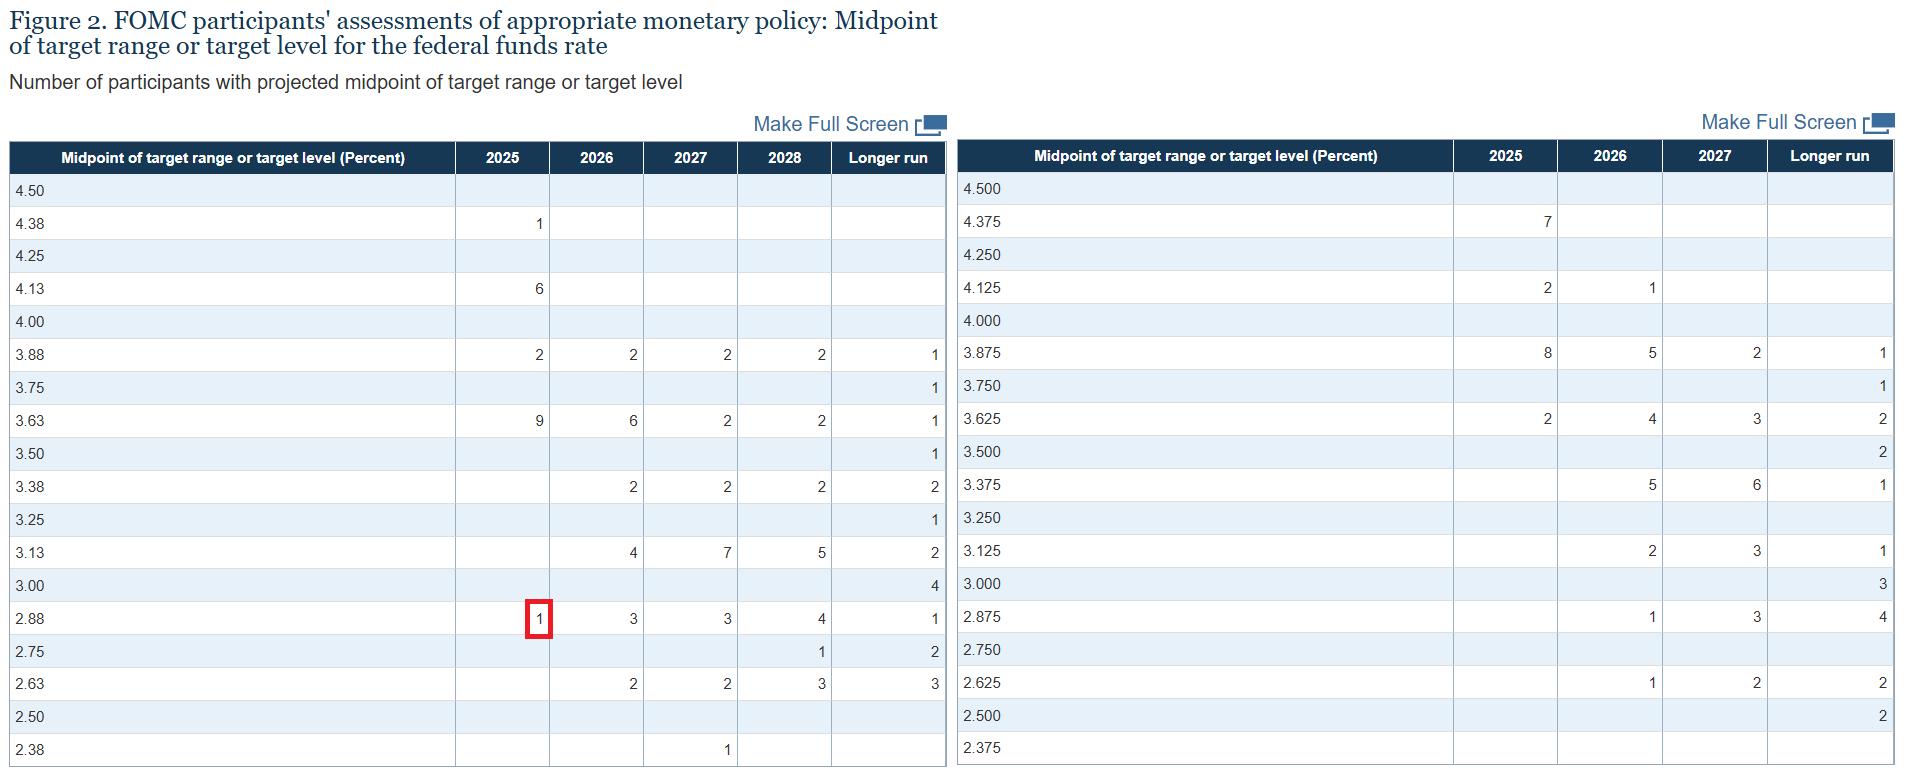1906x768 pixels.
Task: Select the 3.00 row label
Action: (30, 586)
